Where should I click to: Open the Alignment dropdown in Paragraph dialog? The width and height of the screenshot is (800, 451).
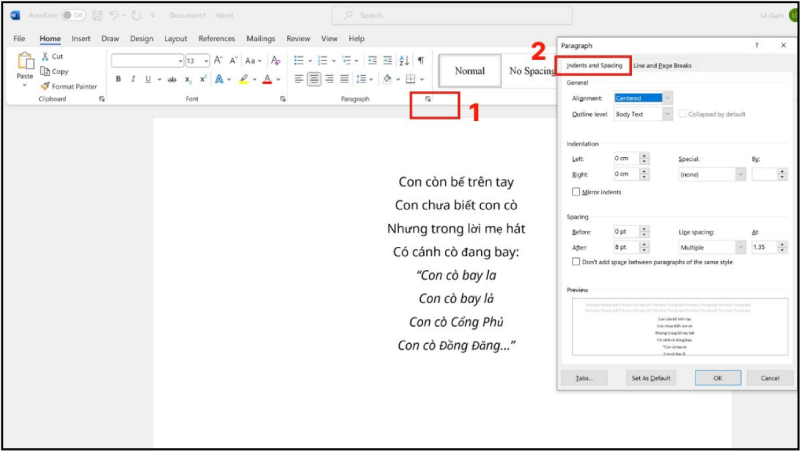[x=667, y=98]
